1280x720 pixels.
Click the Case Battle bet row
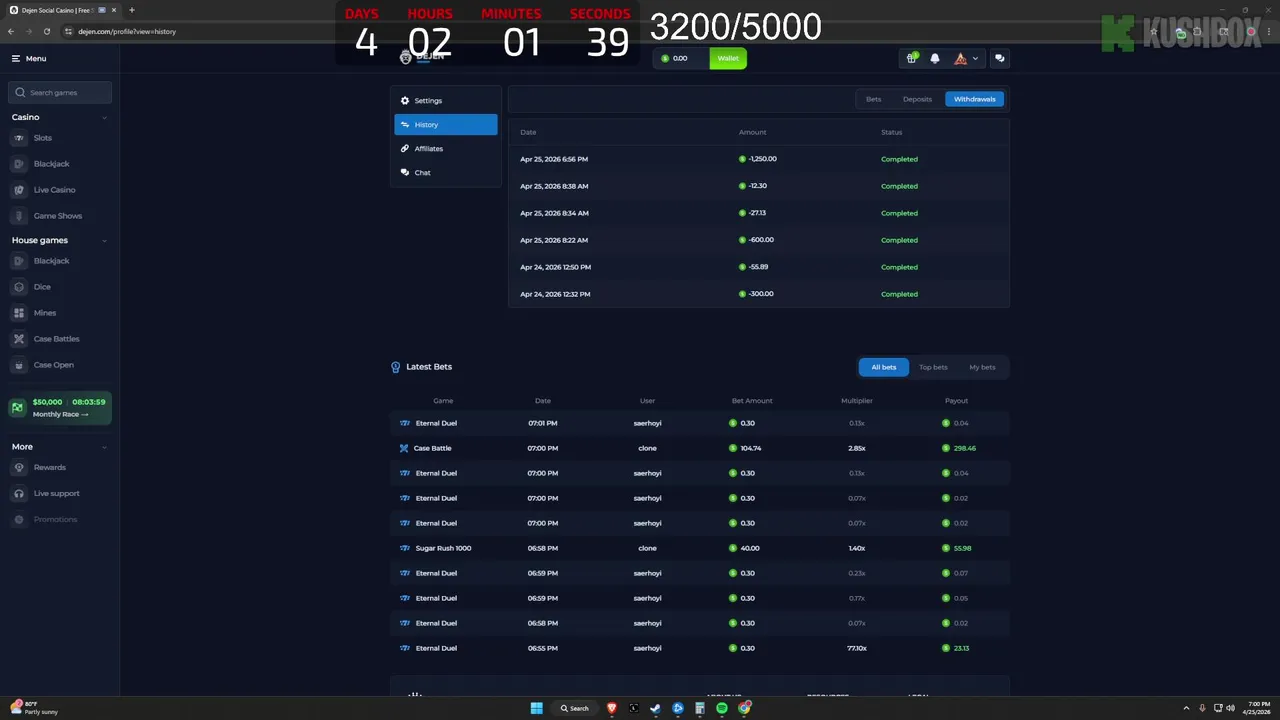699,448
